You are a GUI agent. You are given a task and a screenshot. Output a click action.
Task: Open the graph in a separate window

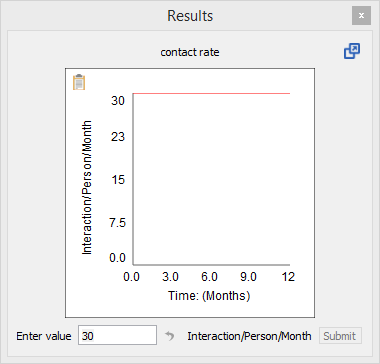[352, 51]
